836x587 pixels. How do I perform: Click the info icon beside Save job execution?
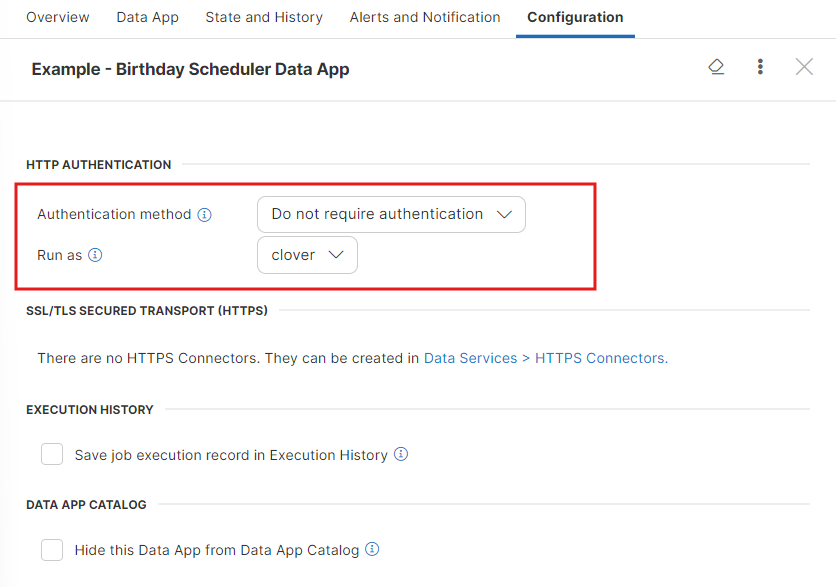(401, 454)
